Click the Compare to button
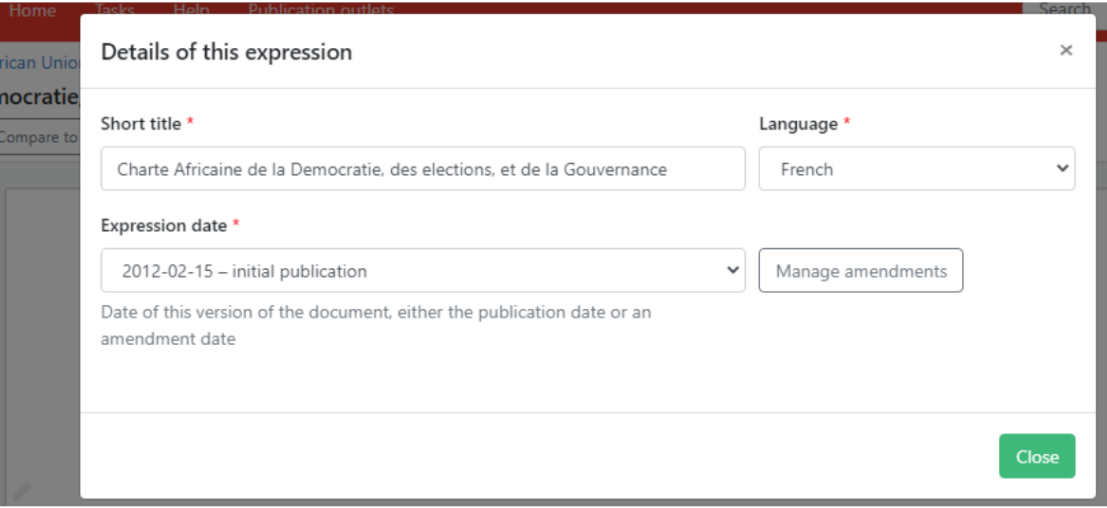This screenshot has height=508, width=1107. [40, 137]
